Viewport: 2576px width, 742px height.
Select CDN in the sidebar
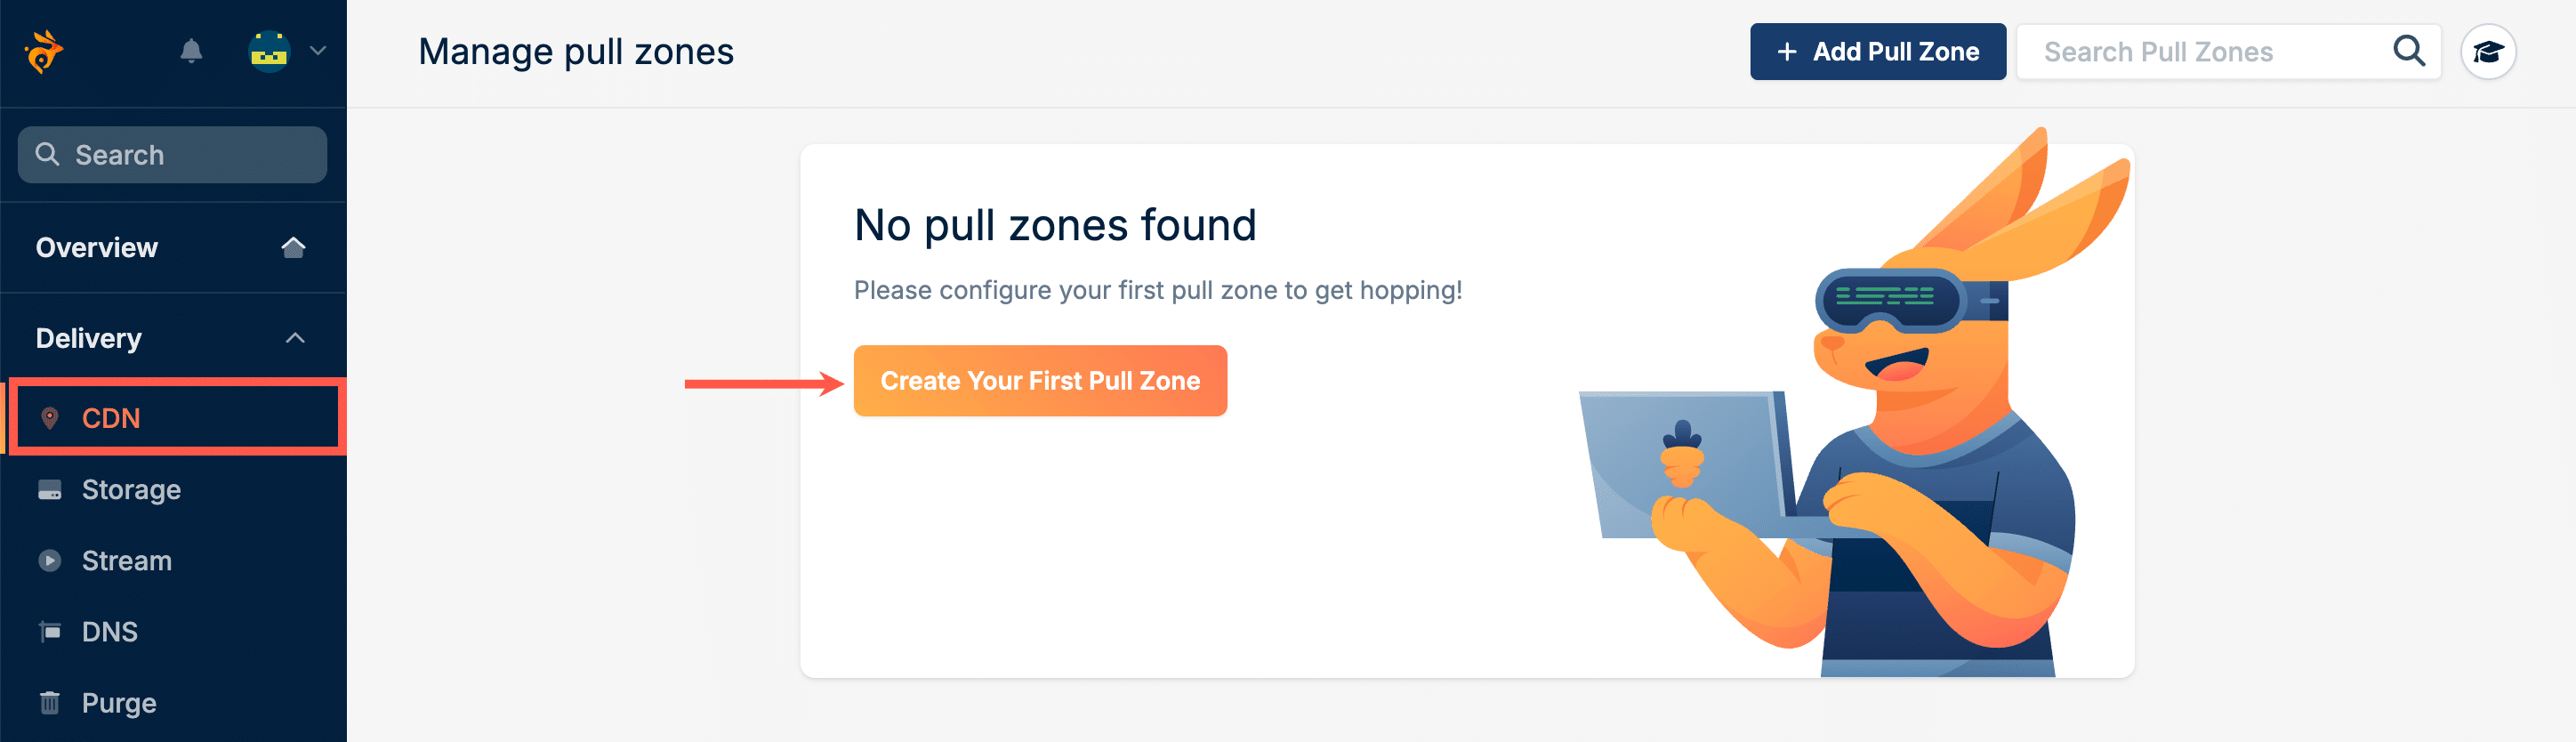111,418
